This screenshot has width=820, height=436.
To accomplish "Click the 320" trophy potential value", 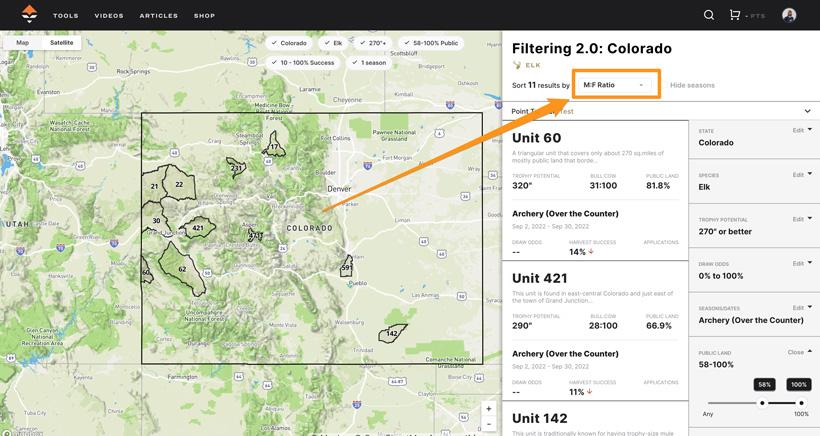I will (522, 186).
